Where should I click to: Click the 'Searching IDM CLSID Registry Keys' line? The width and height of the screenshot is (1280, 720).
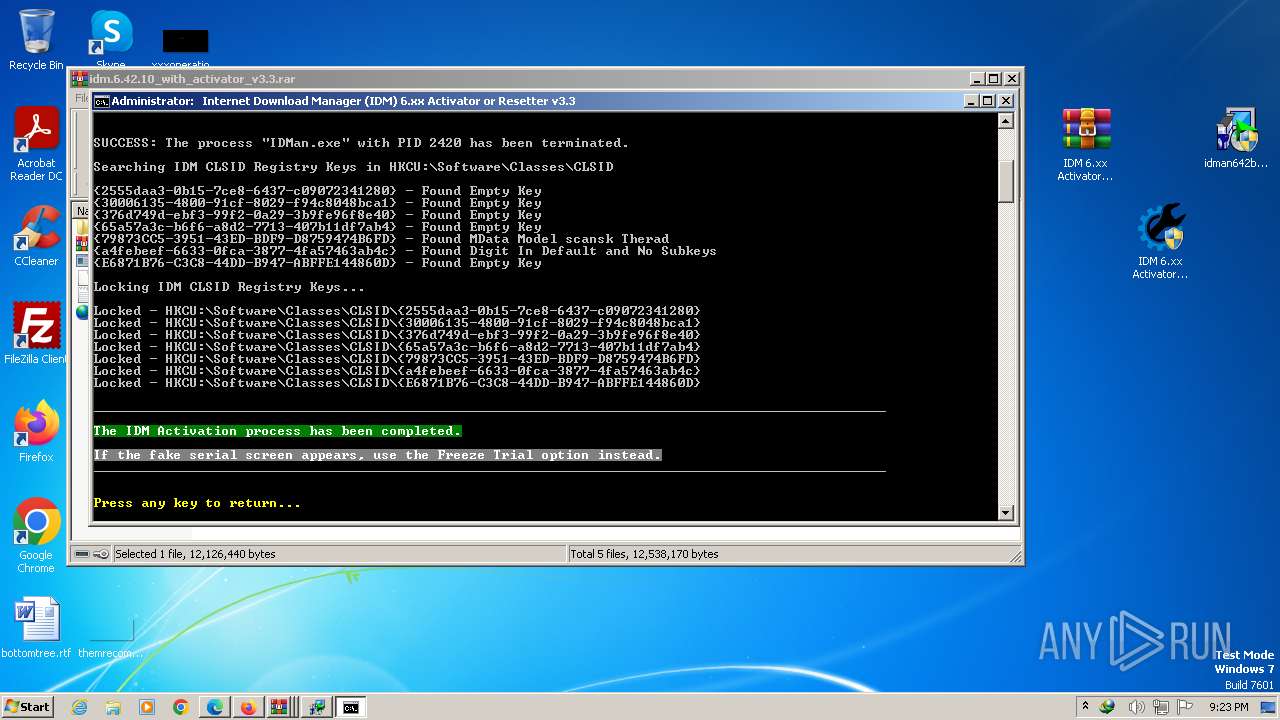[x=353, y=167]
